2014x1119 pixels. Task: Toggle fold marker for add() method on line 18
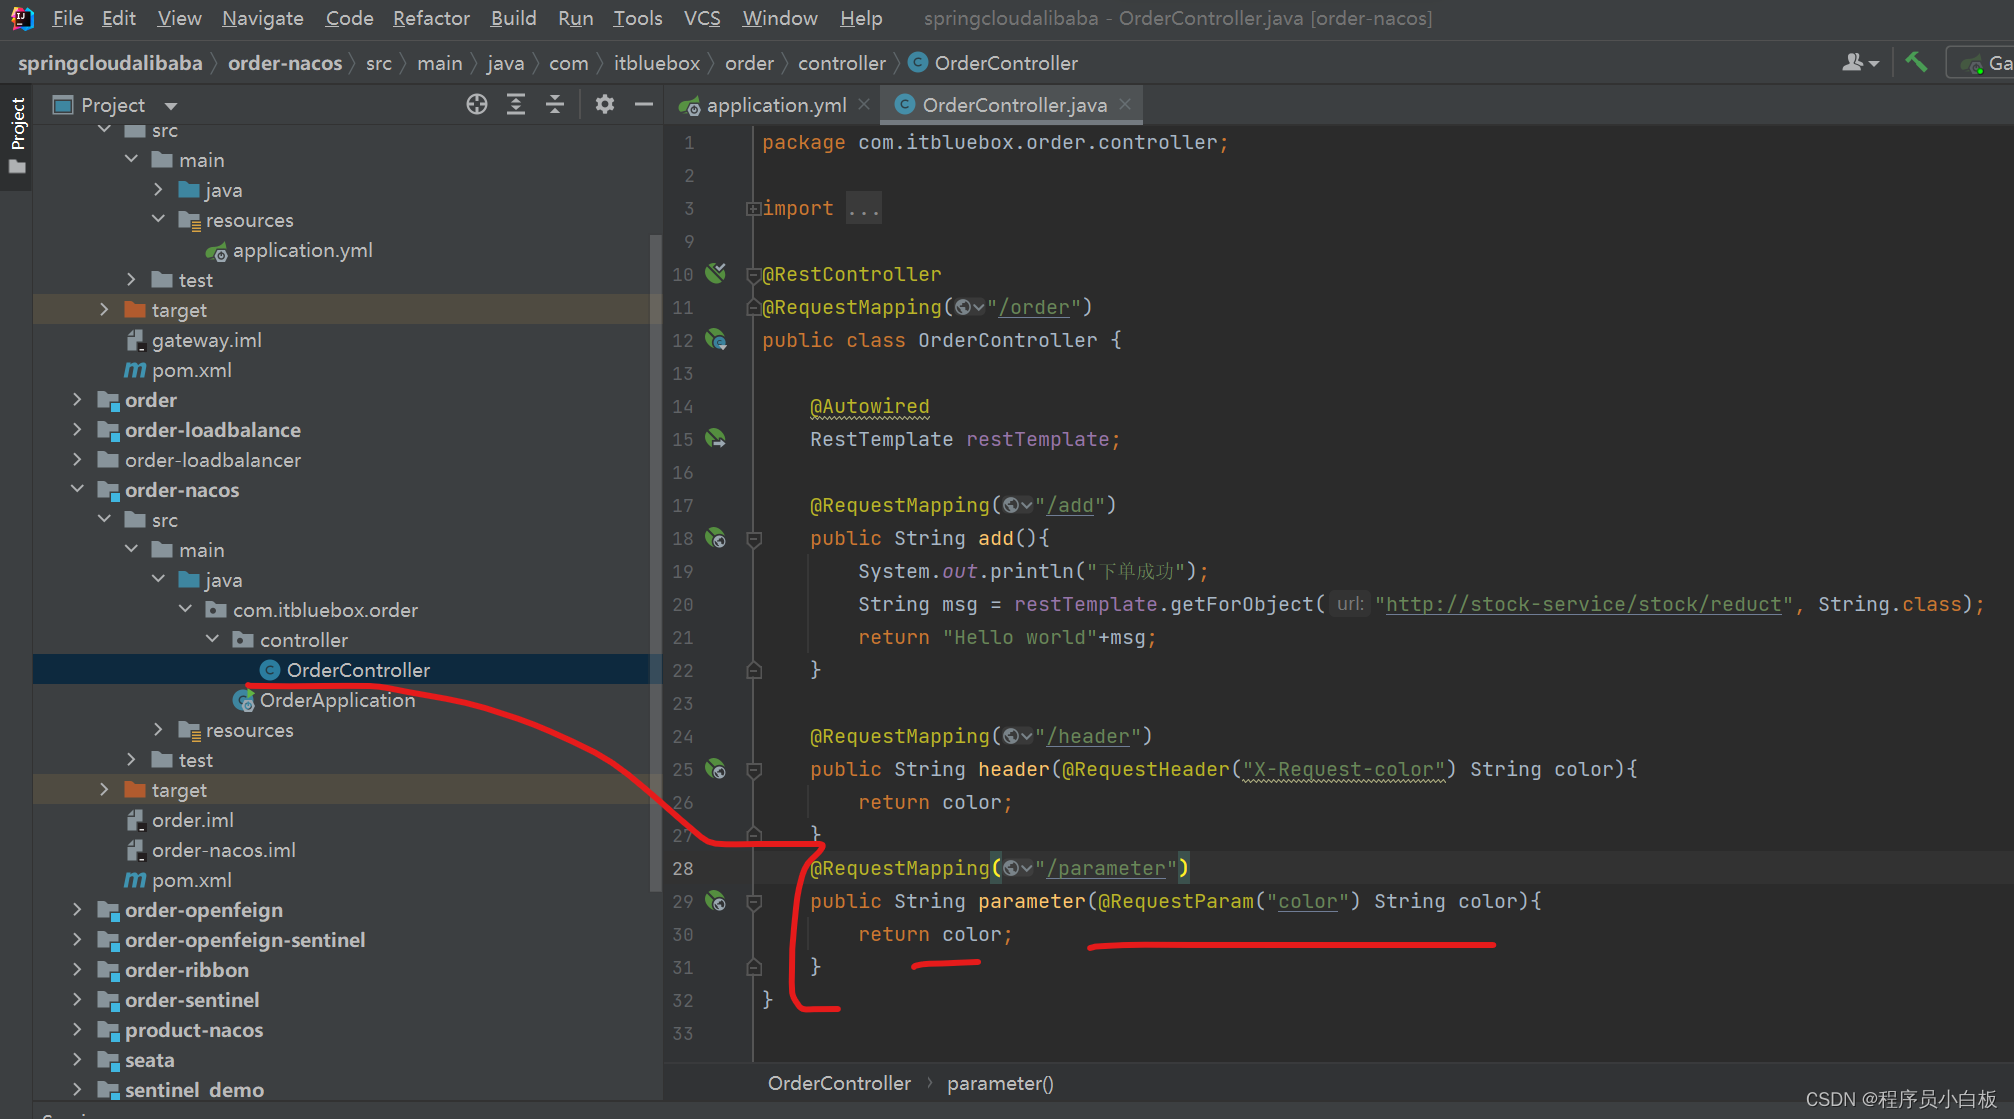pyautogui.click(x=755, y=539)
